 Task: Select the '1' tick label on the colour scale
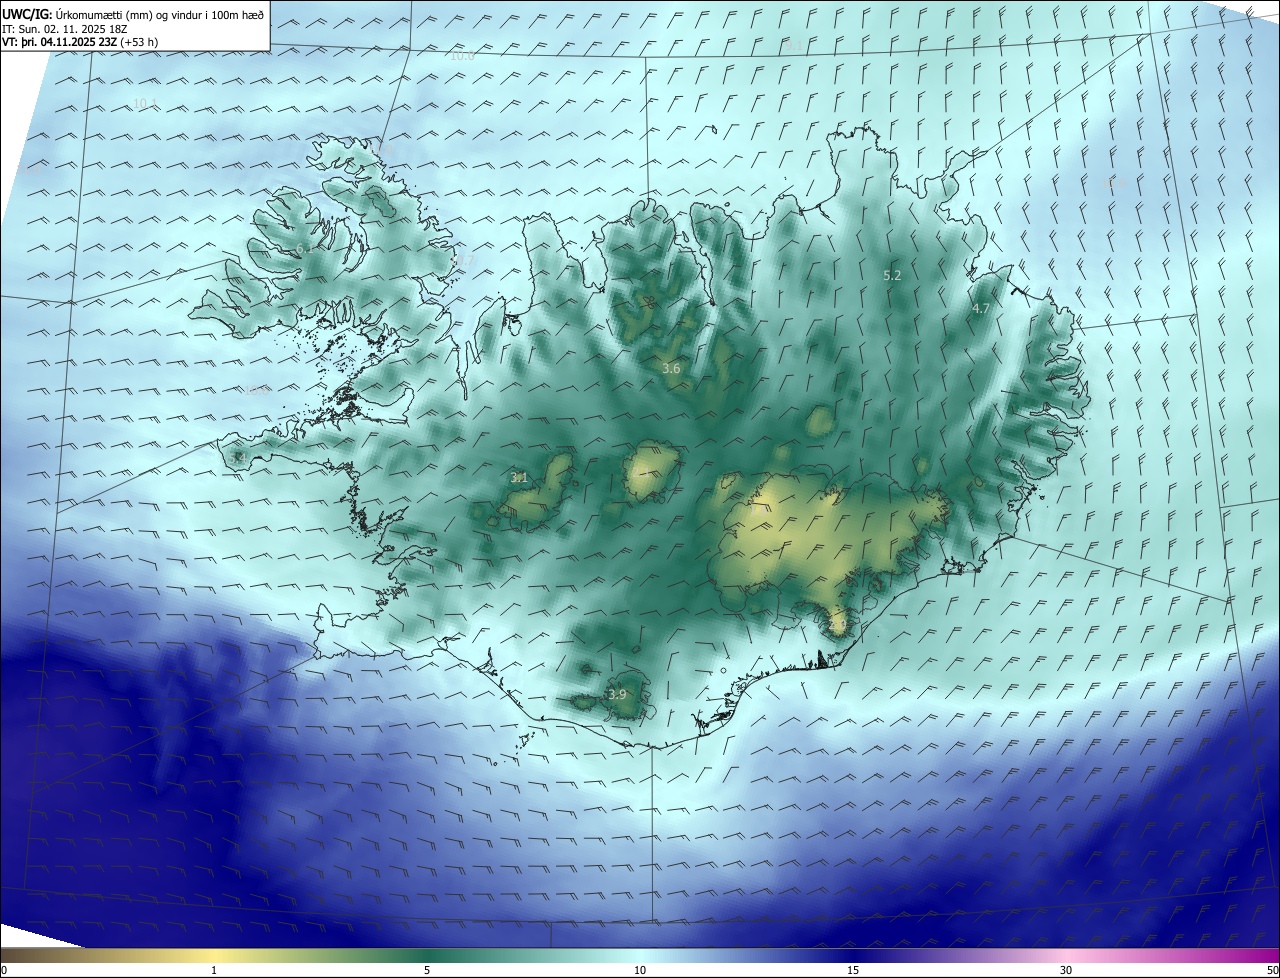(x=214, y=970)
